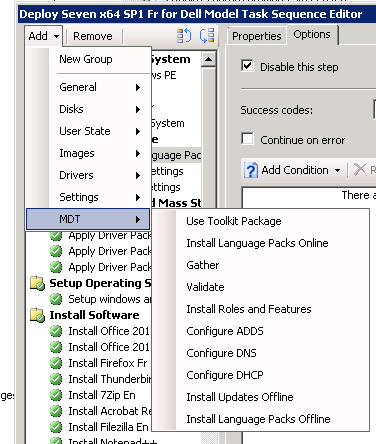
Task: Select Install Filezilla En step
Action: [x=108, y=427]
